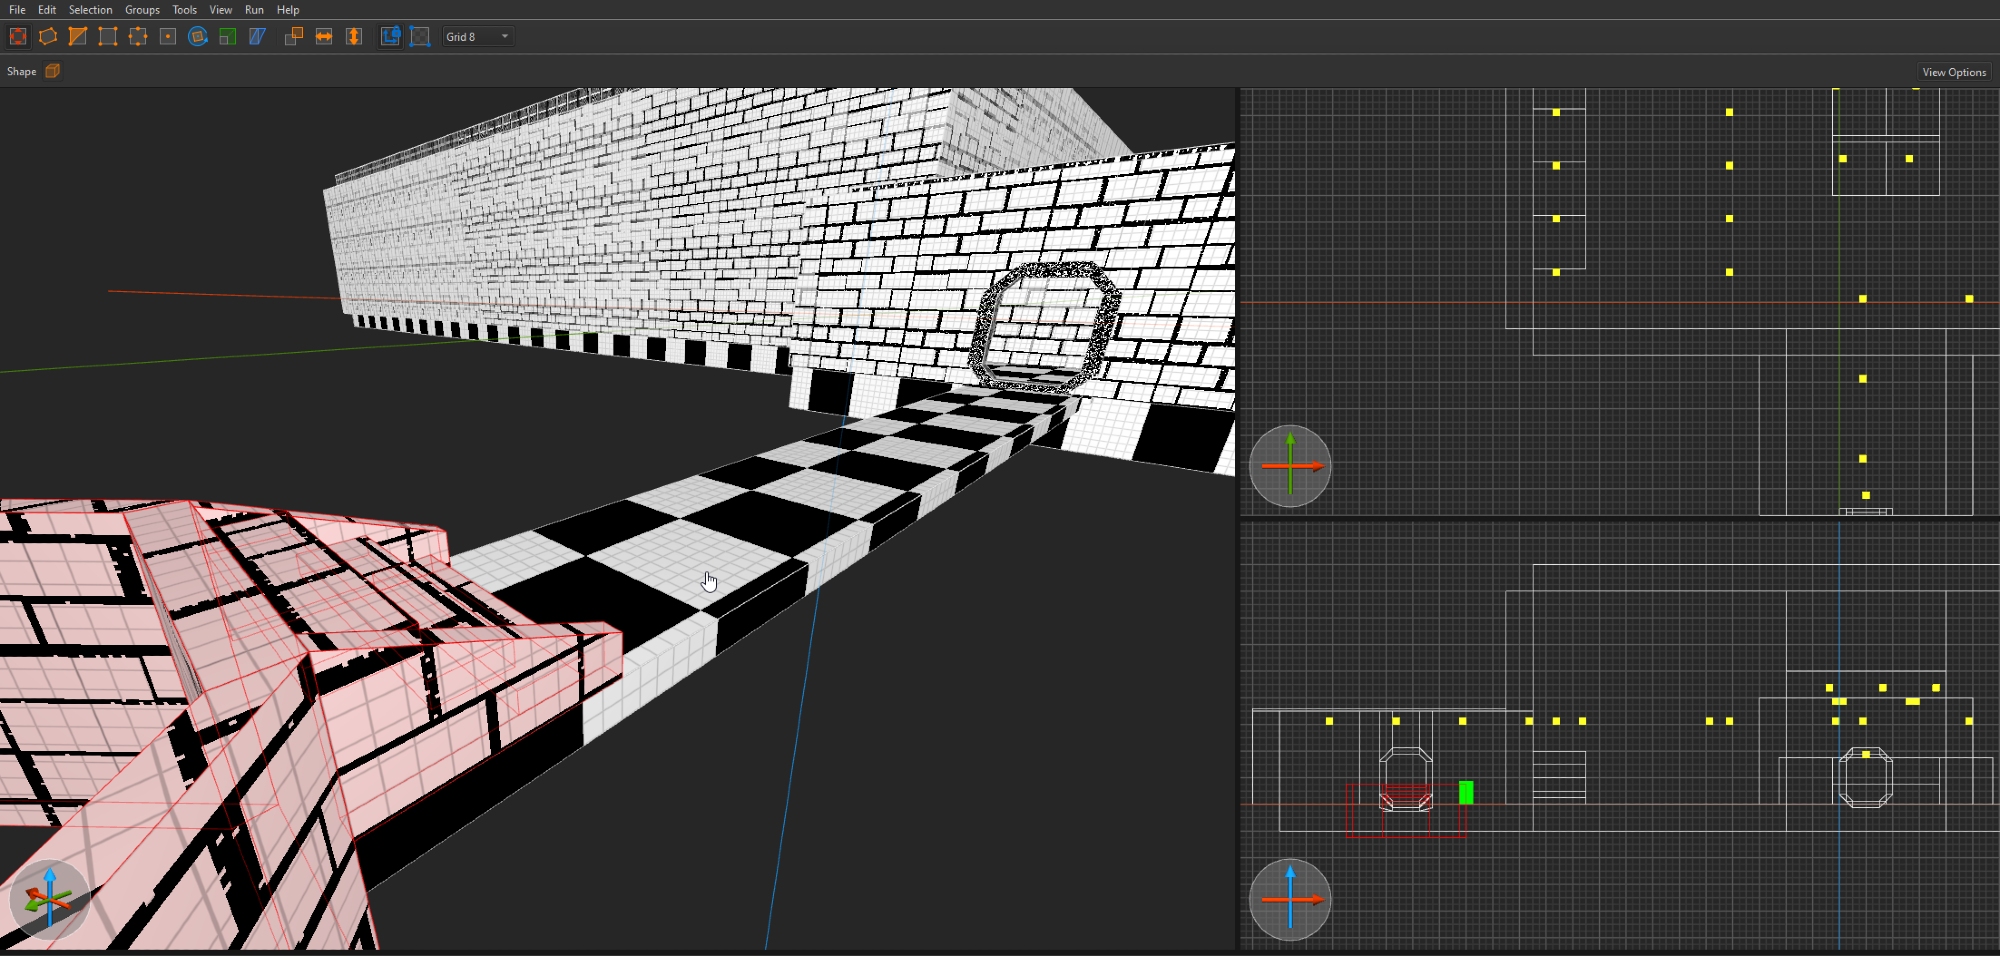Switch to the Vertex tool
2000x956 pixels.
[108, 37]
